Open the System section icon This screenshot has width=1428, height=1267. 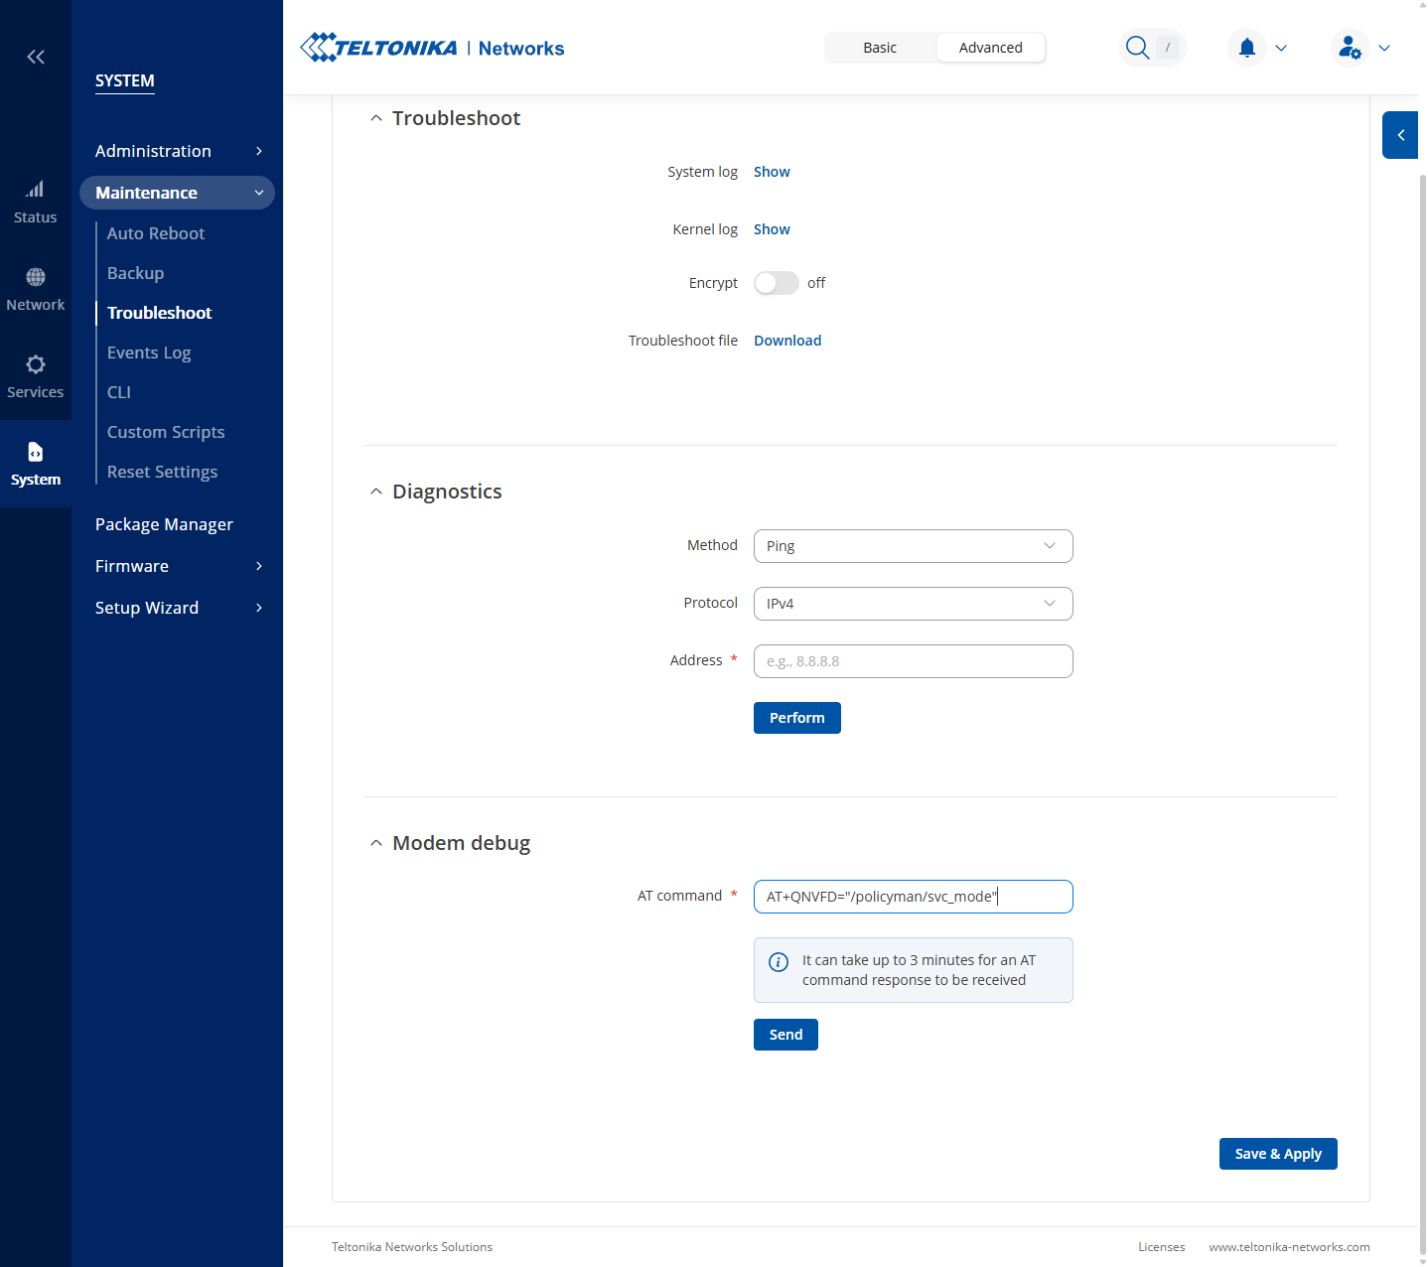(x=35, y=452)
